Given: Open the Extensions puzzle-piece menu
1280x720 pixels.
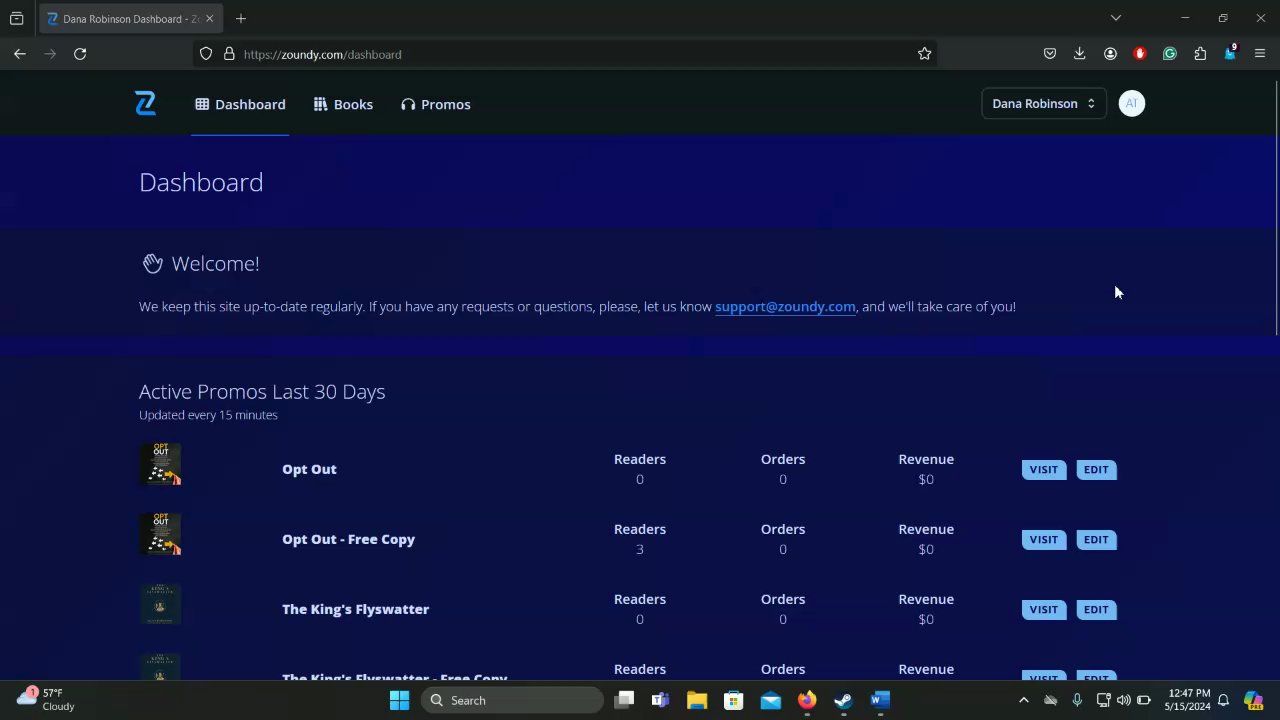Looking at the screenshot, I should [x=1200, y=54].
